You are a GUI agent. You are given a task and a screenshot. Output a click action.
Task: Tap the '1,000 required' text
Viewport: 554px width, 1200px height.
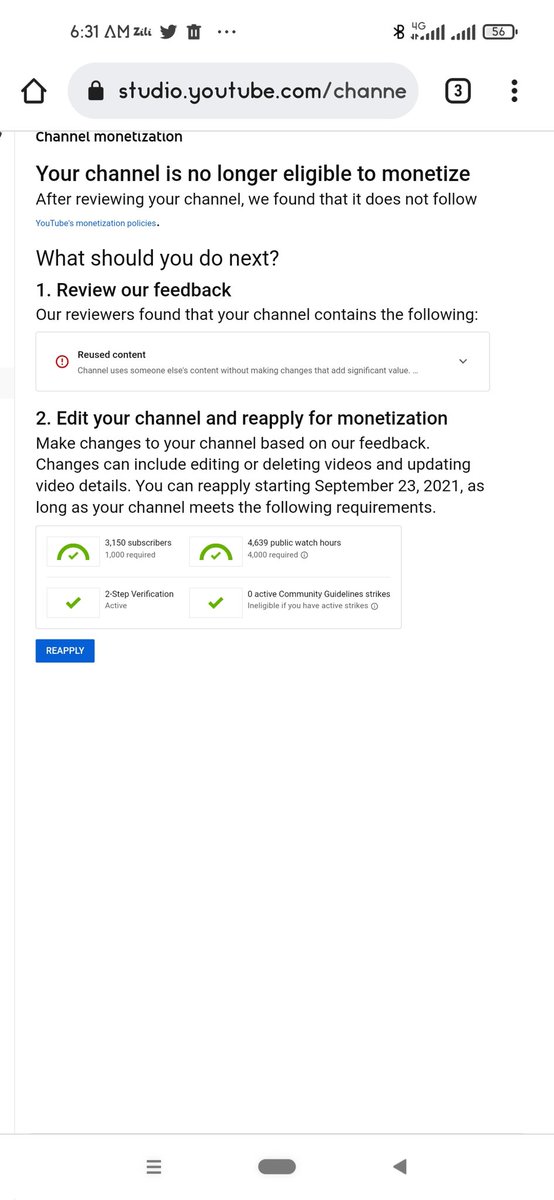[x=130, y=555]
